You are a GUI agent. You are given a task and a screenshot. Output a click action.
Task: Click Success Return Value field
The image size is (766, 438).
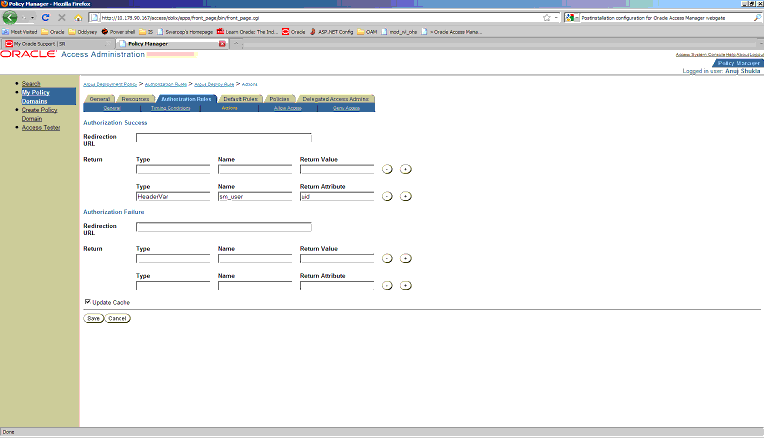[337, 169]
